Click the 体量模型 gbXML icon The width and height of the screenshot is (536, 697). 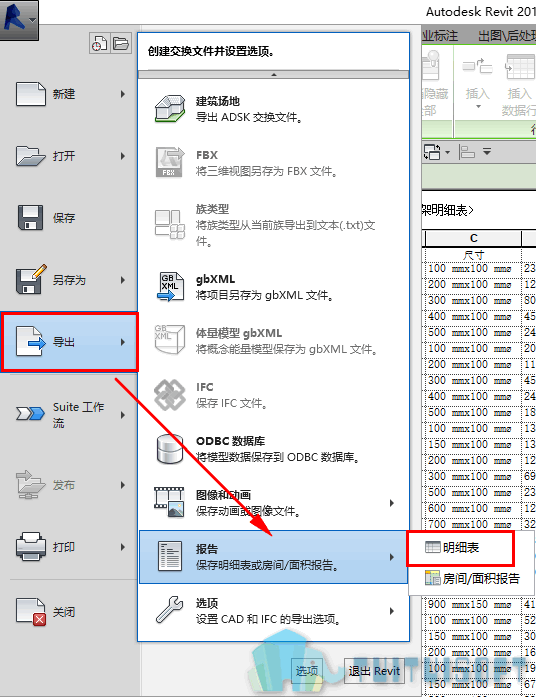tap(170, 340)
